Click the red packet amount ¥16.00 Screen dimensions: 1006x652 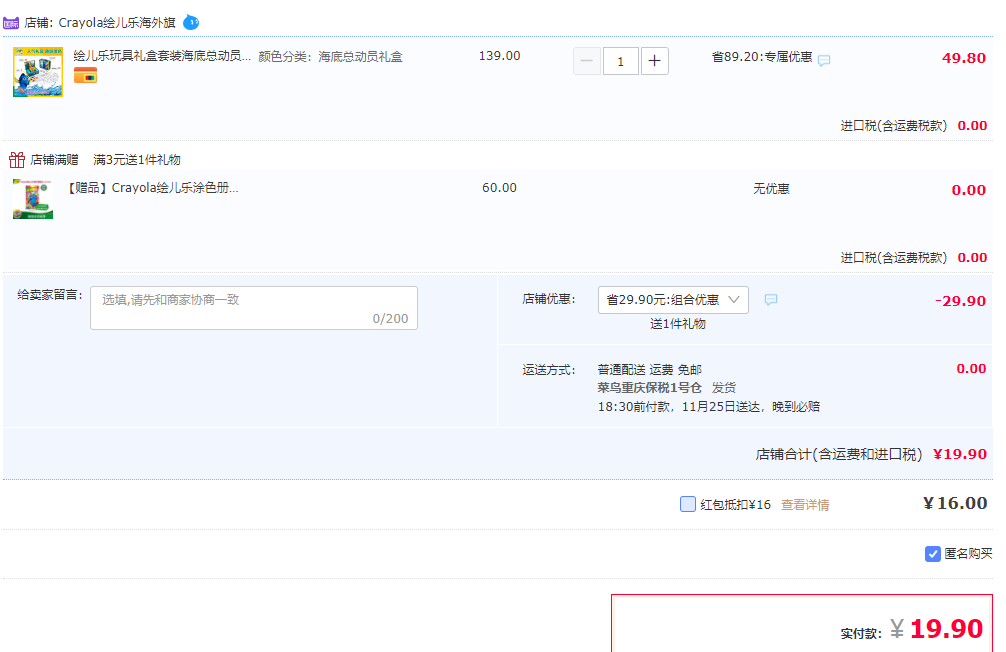[955, 503]
